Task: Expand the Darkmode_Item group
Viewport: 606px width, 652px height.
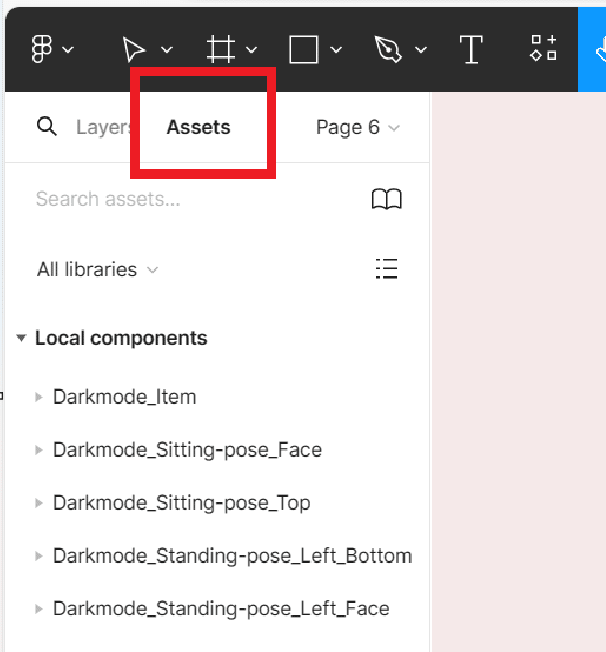Action: (x=39, y=397)
